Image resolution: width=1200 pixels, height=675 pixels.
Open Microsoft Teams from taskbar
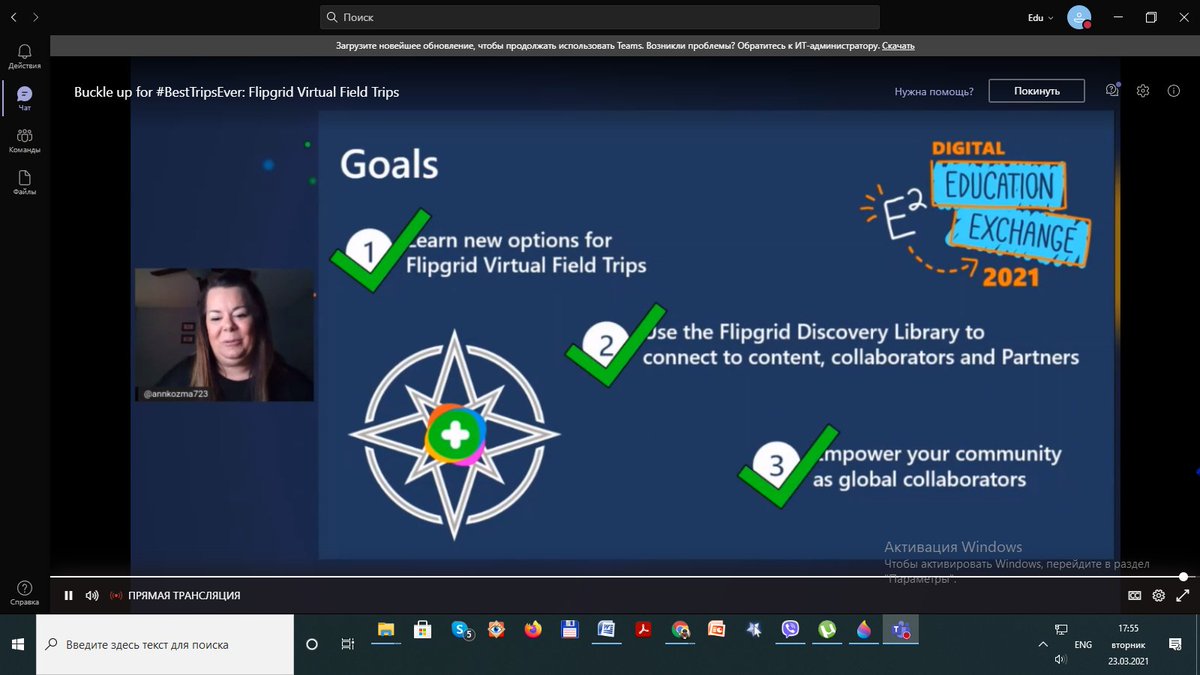(902, 630)
